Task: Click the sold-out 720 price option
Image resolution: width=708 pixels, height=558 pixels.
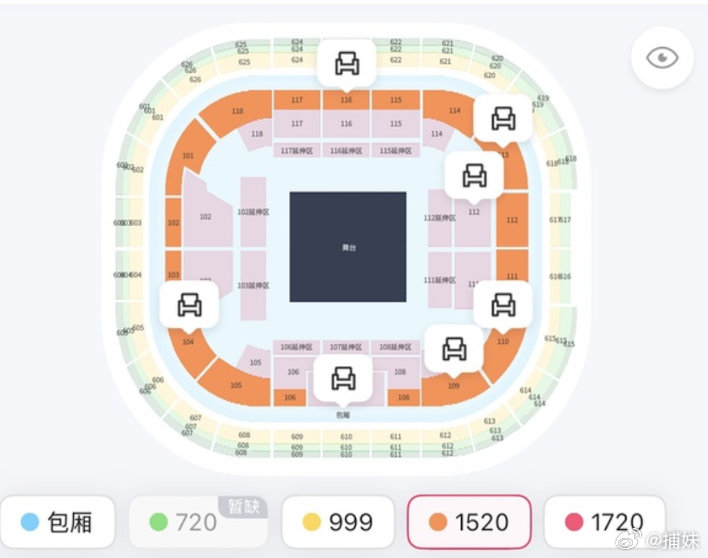Action: pyautogui.click(x=198, y=522)
